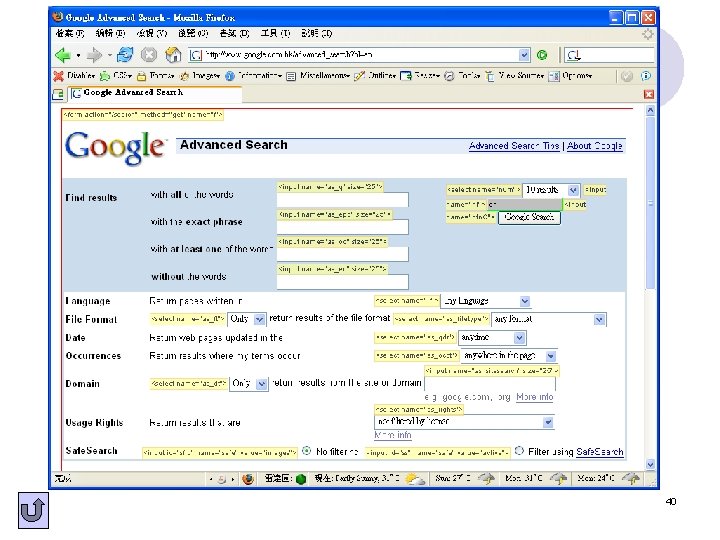
Task: Open the any format file type dropdown
Action: point(549,319)
